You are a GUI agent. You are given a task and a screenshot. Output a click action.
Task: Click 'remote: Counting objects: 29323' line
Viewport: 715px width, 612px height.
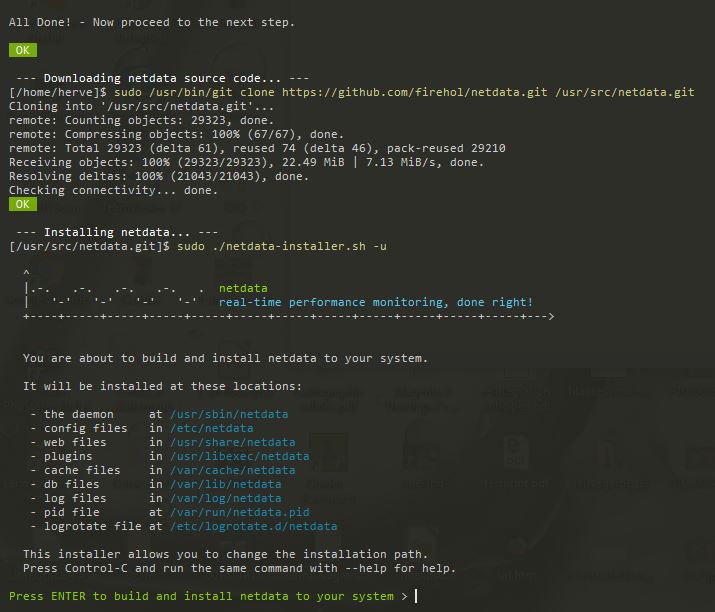[141, 120]
